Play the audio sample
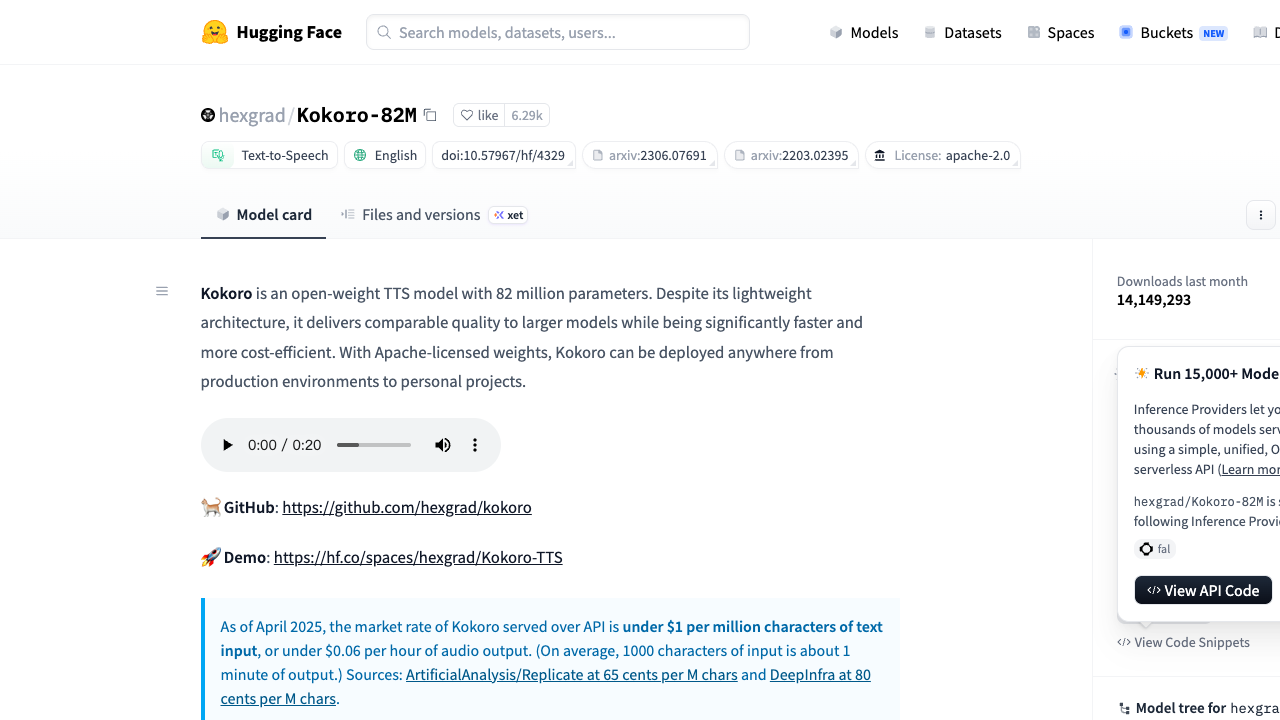This screenshot has height=720, width=1280. (227, 445)
